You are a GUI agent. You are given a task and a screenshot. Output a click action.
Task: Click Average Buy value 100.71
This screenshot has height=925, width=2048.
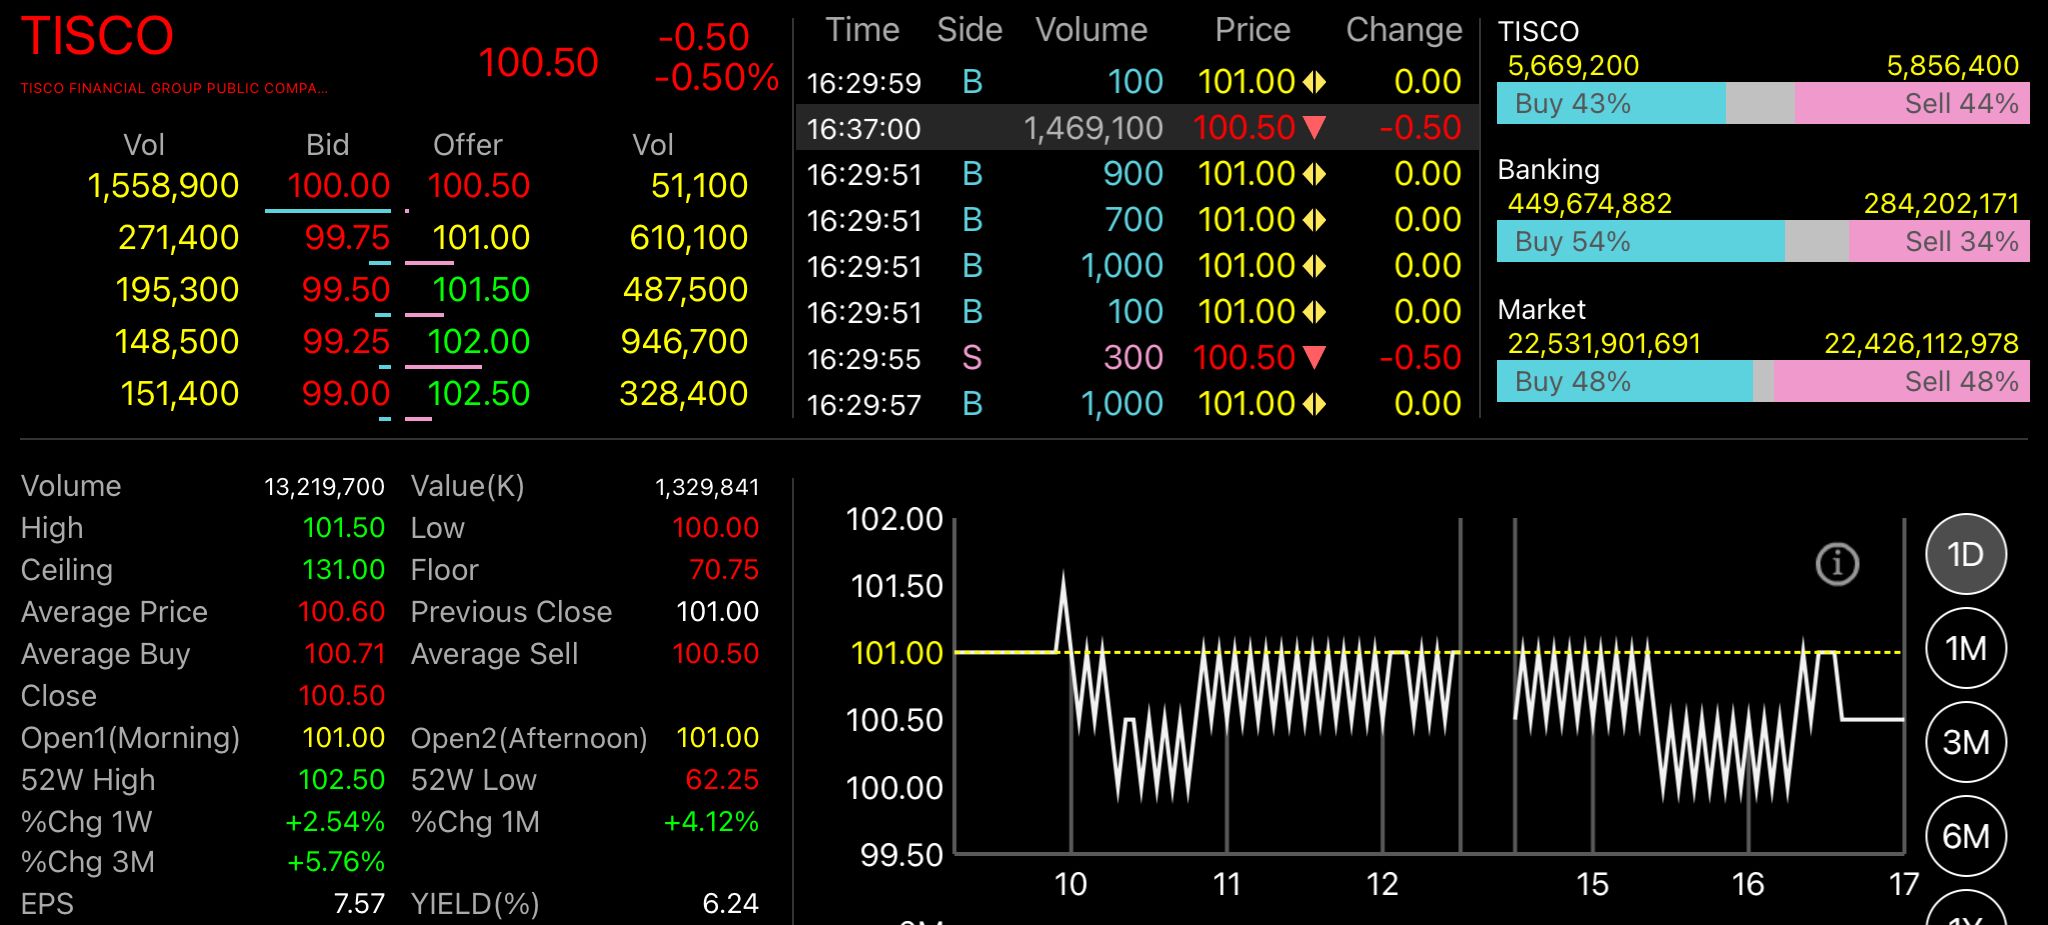click(x=344, y=654)
